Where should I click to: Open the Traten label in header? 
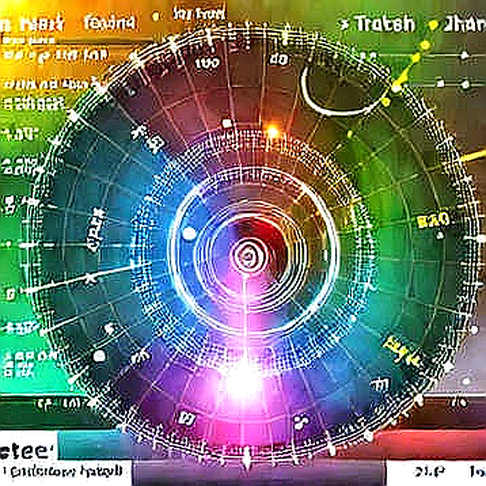coord(385,24)
